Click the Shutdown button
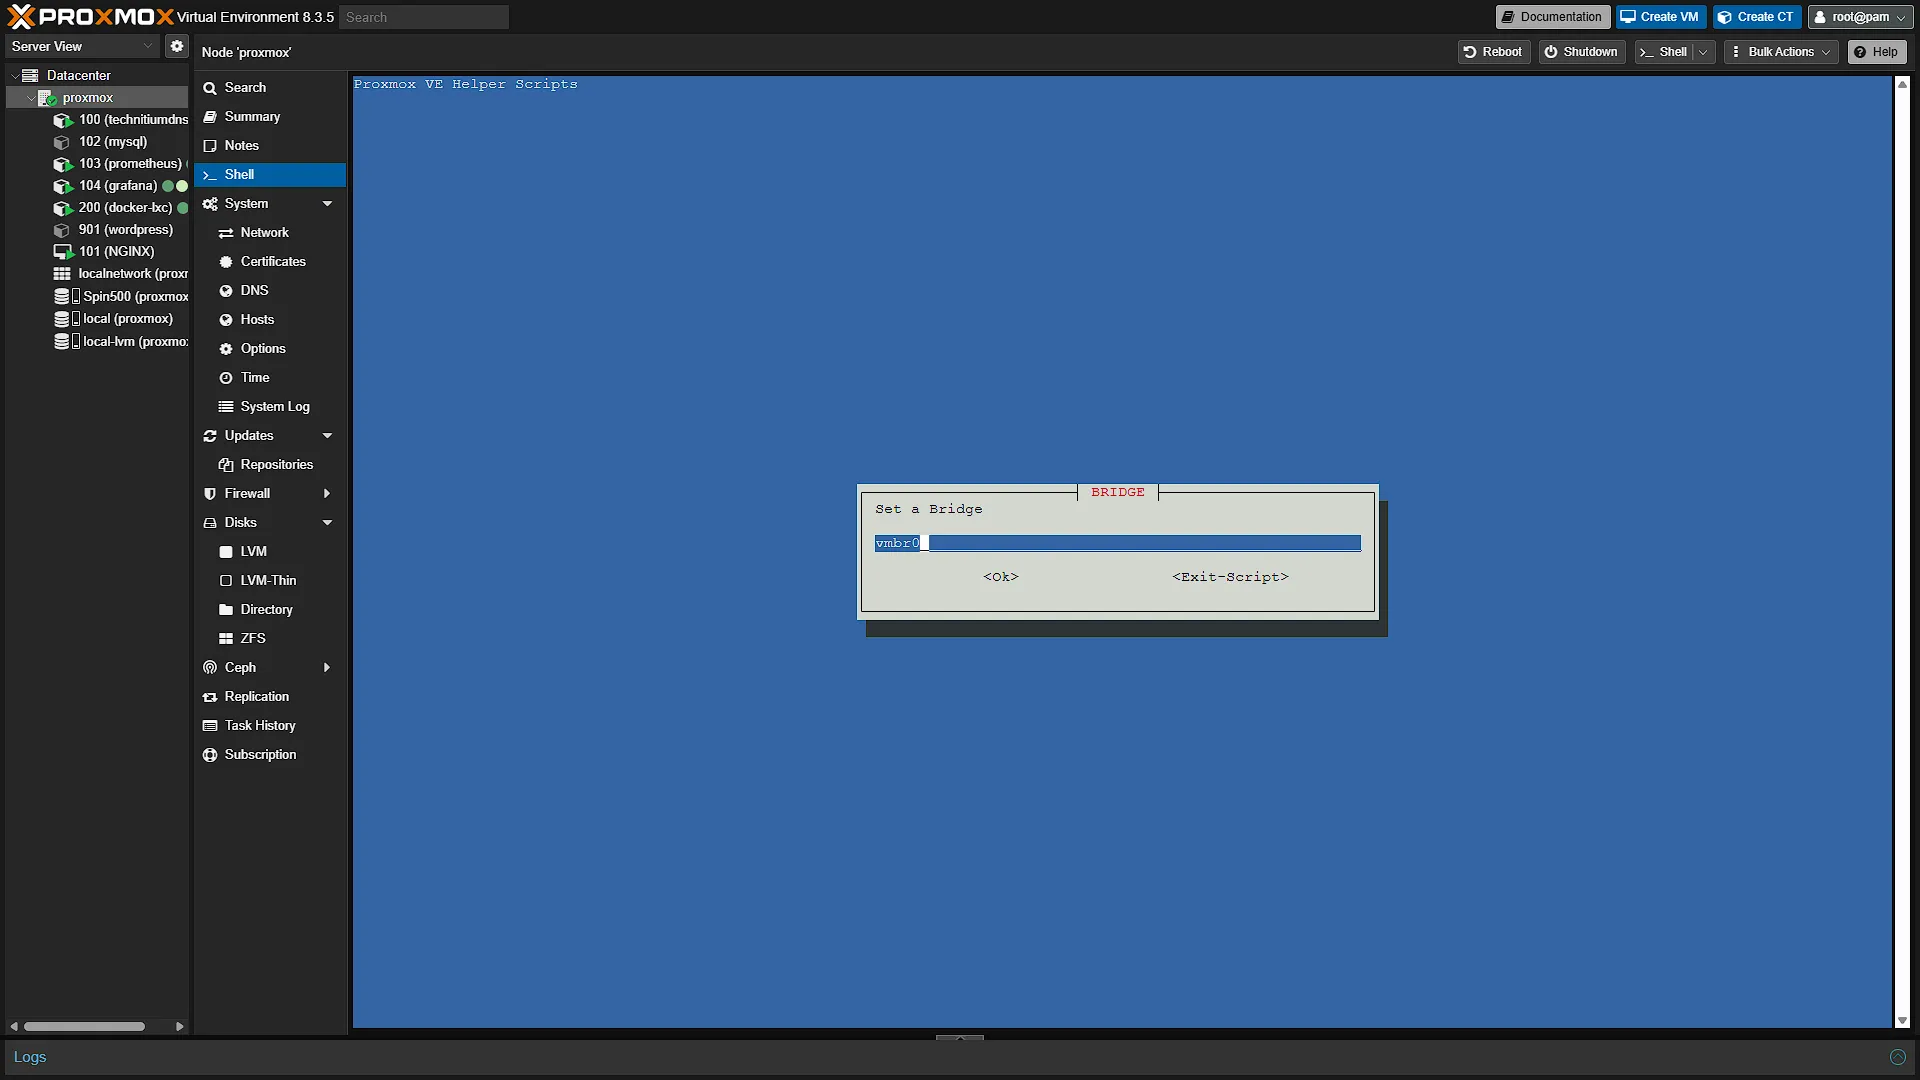Viewport: 1920px width, 1080px height. (x=1581, y=52)
